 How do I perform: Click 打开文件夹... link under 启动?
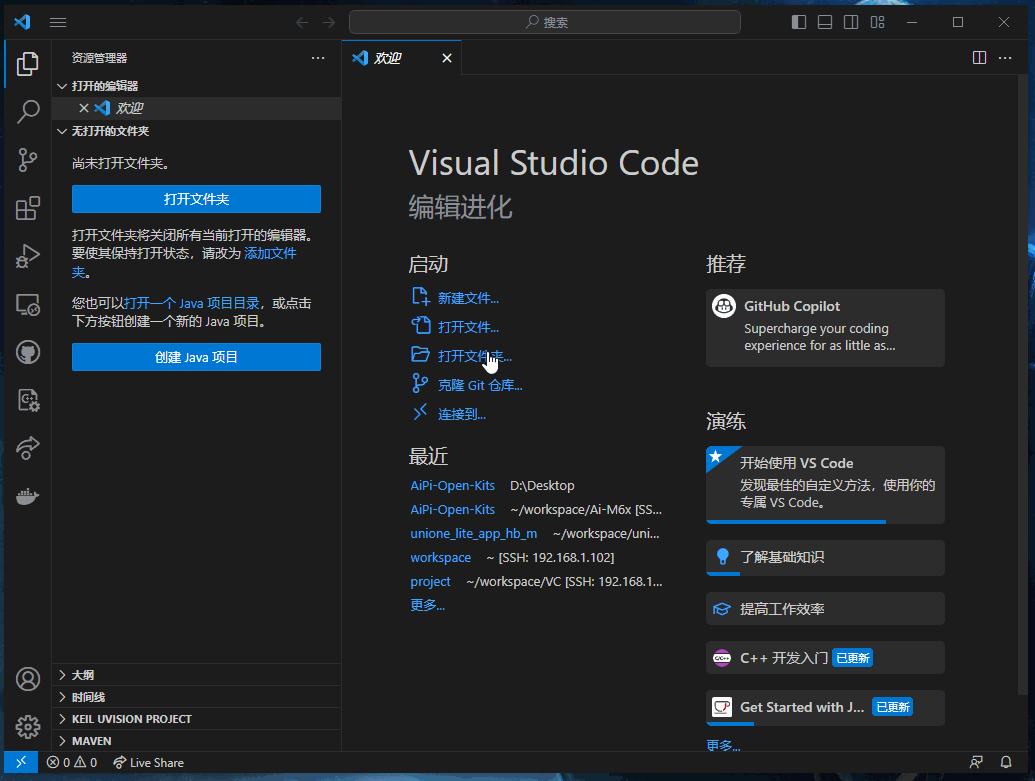point(461,357)
